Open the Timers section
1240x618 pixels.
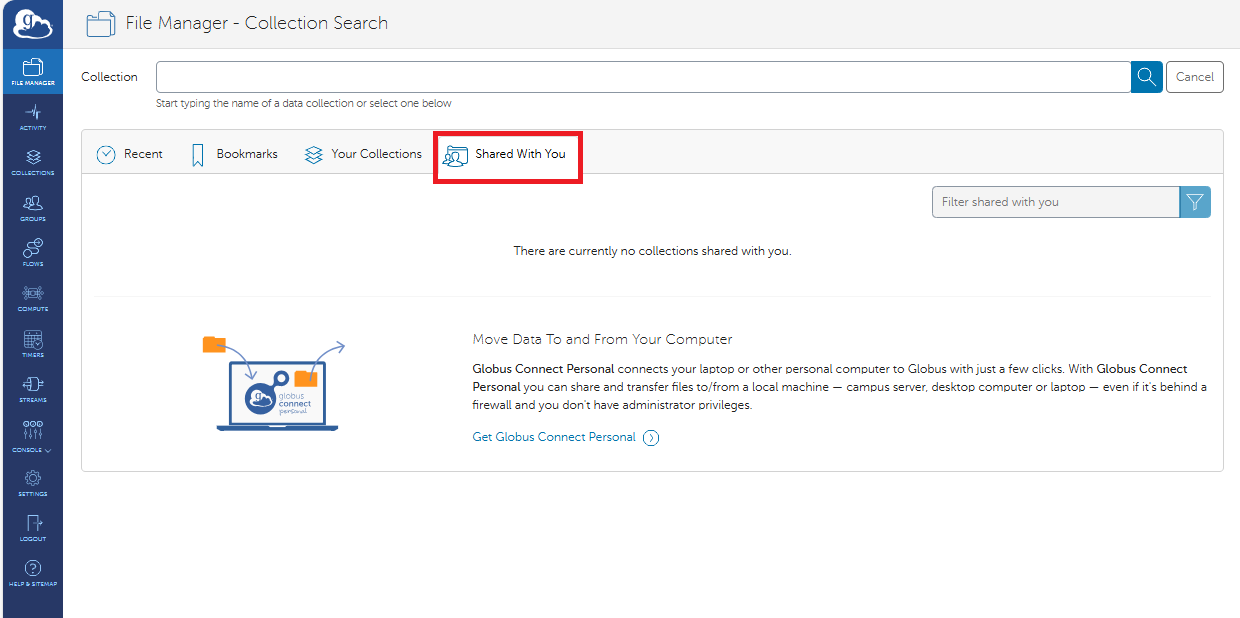[32, 343]
